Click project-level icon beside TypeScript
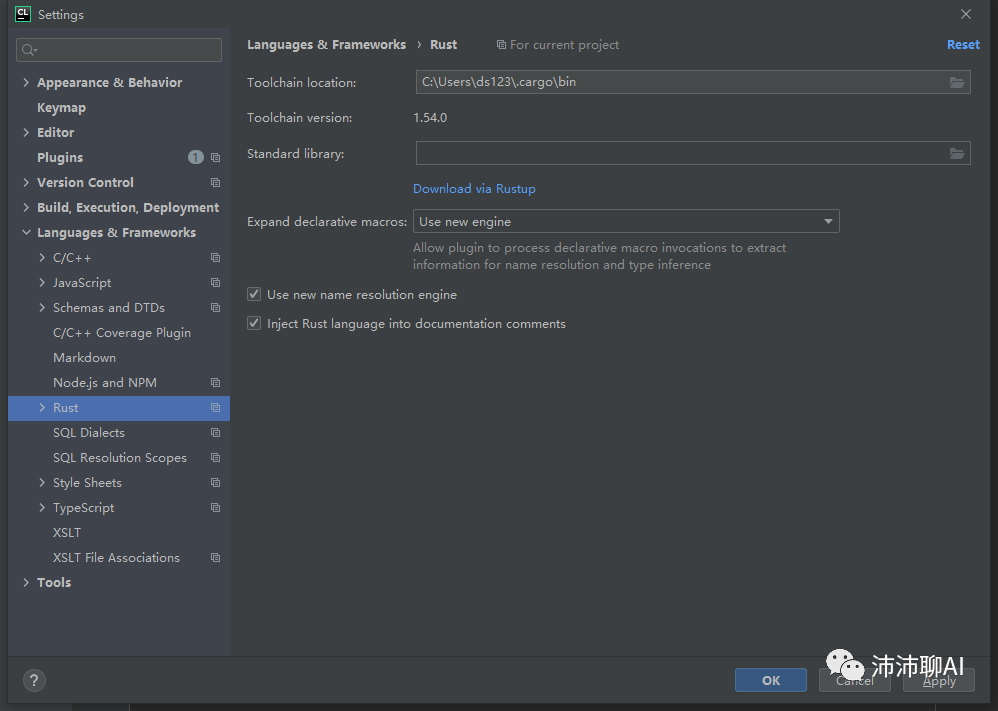 point(215,508)
